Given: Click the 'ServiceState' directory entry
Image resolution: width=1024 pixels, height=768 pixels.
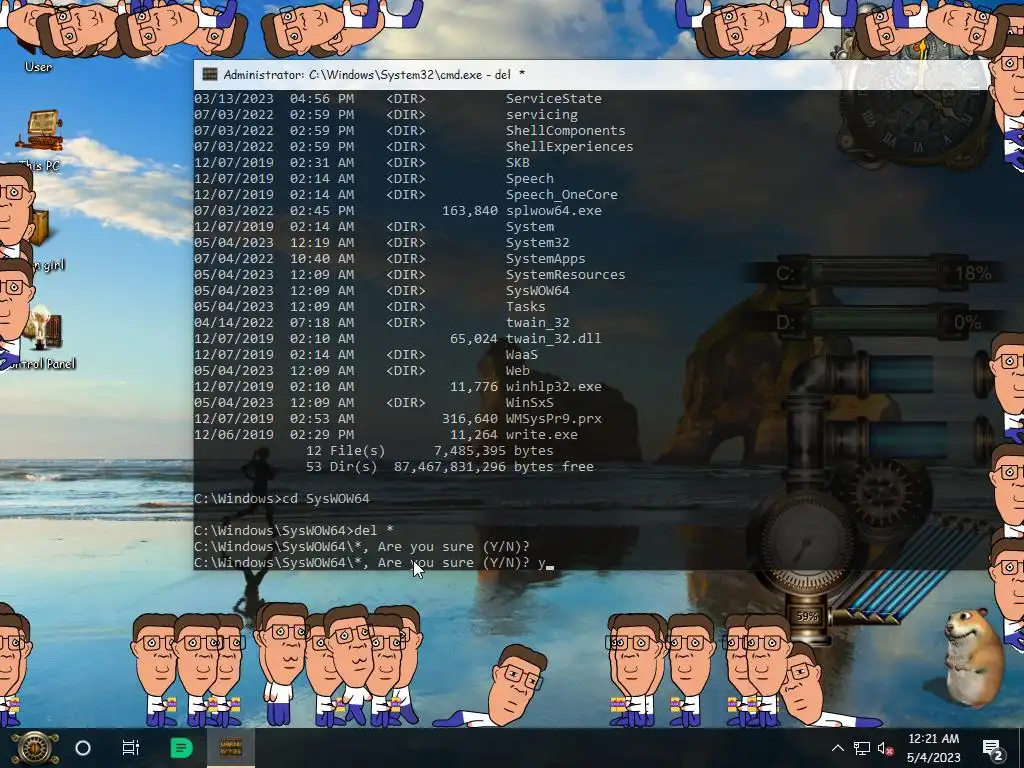Looking at the screenshot, I should click(554, 99).
